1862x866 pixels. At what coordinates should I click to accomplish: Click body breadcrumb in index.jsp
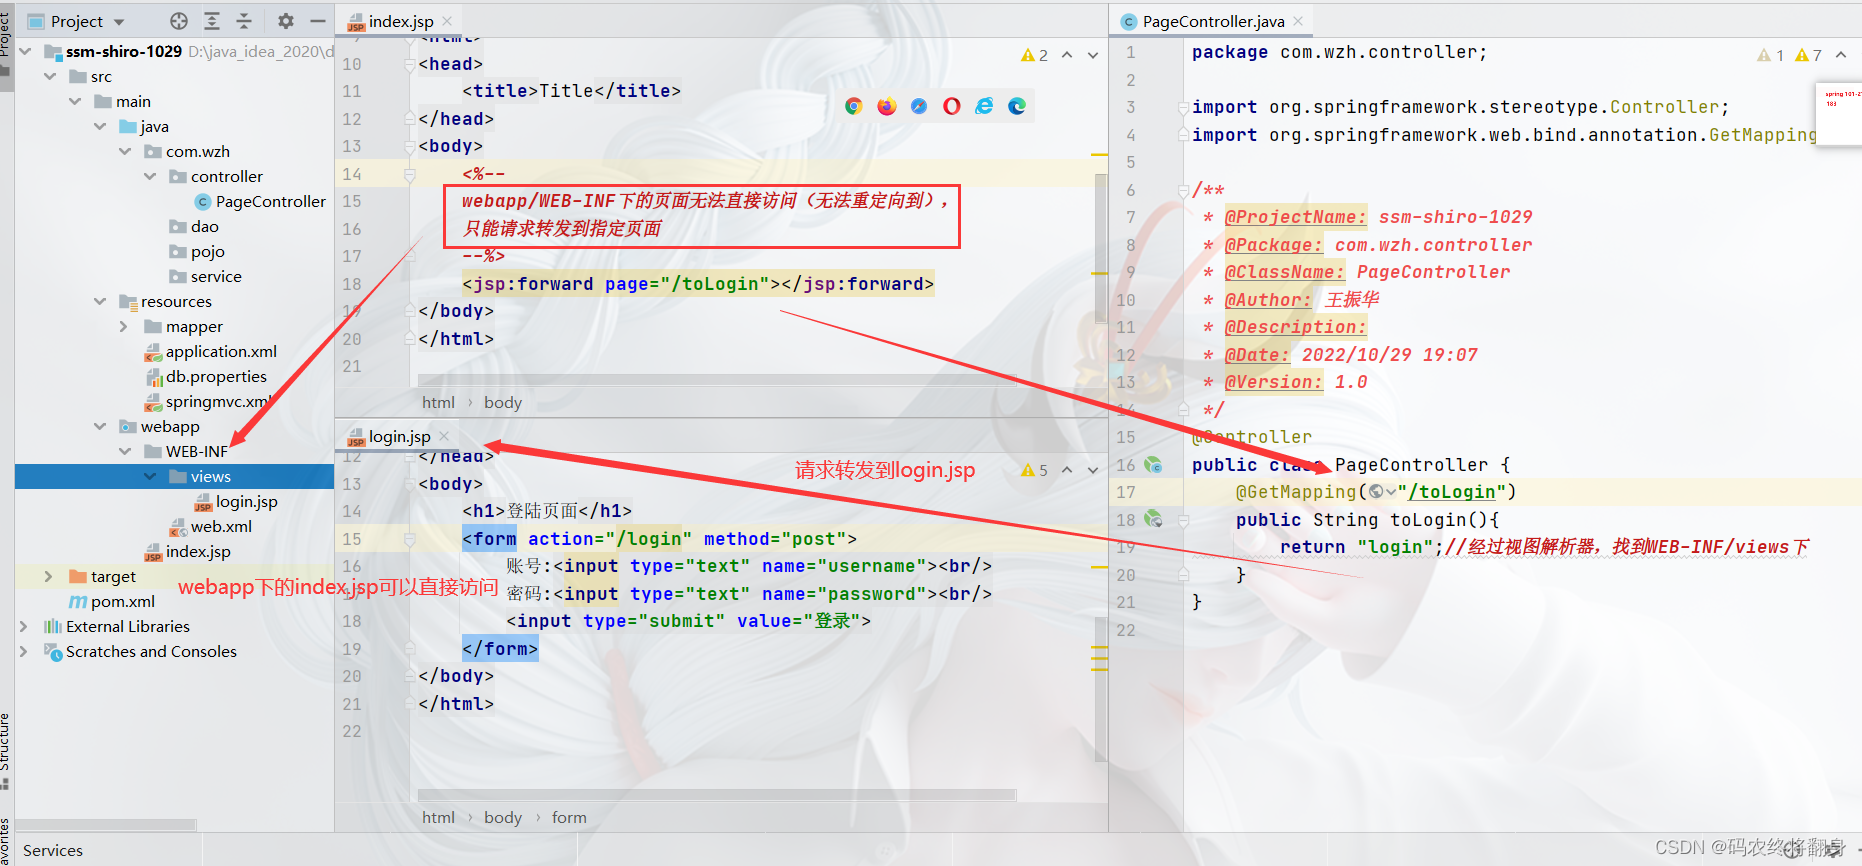[x=503, y=402]
